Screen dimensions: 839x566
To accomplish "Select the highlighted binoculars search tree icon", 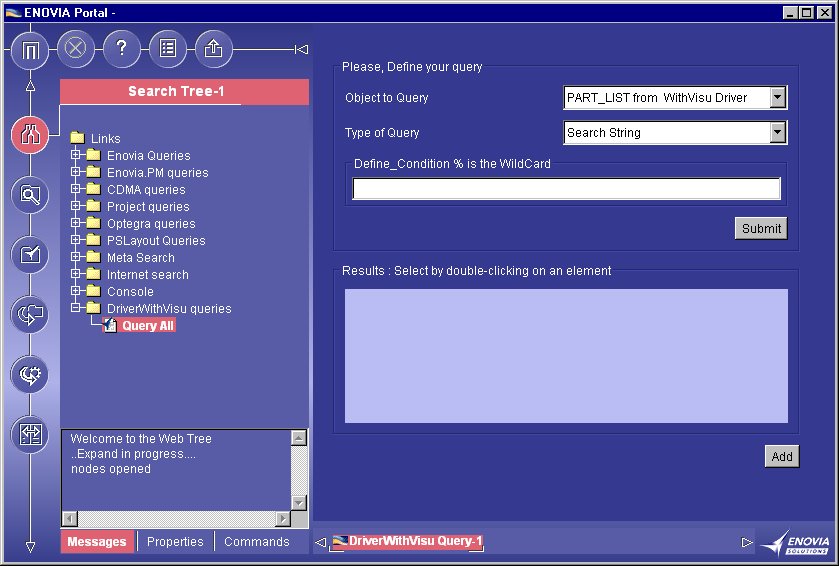I will 30,135.
